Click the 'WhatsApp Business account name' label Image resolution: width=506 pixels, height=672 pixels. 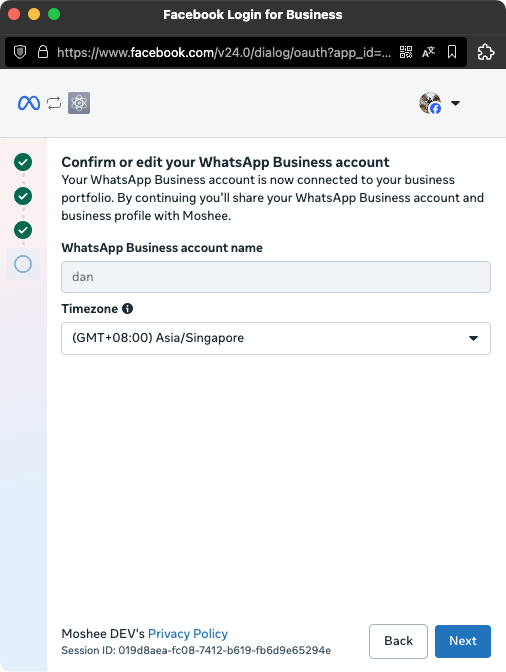162,248
